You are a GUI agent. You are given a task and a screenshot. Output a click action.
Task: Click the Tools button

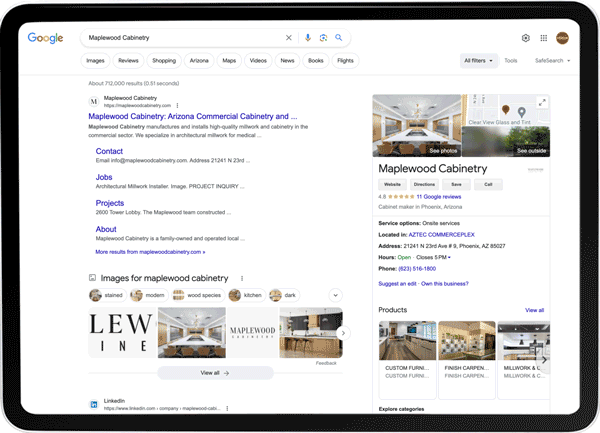coord(510,60)
